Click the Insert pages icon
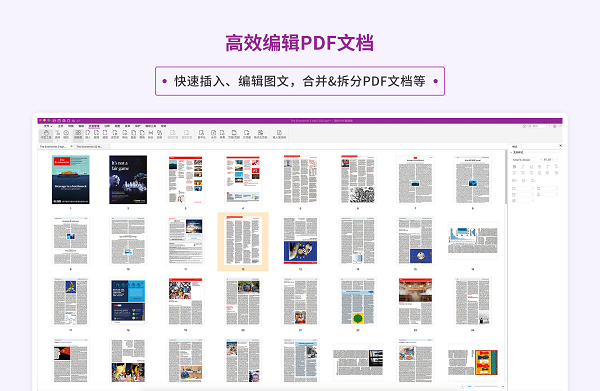This screenshot has height=391, width=600. pyautogui.click(x=88, y=134)
